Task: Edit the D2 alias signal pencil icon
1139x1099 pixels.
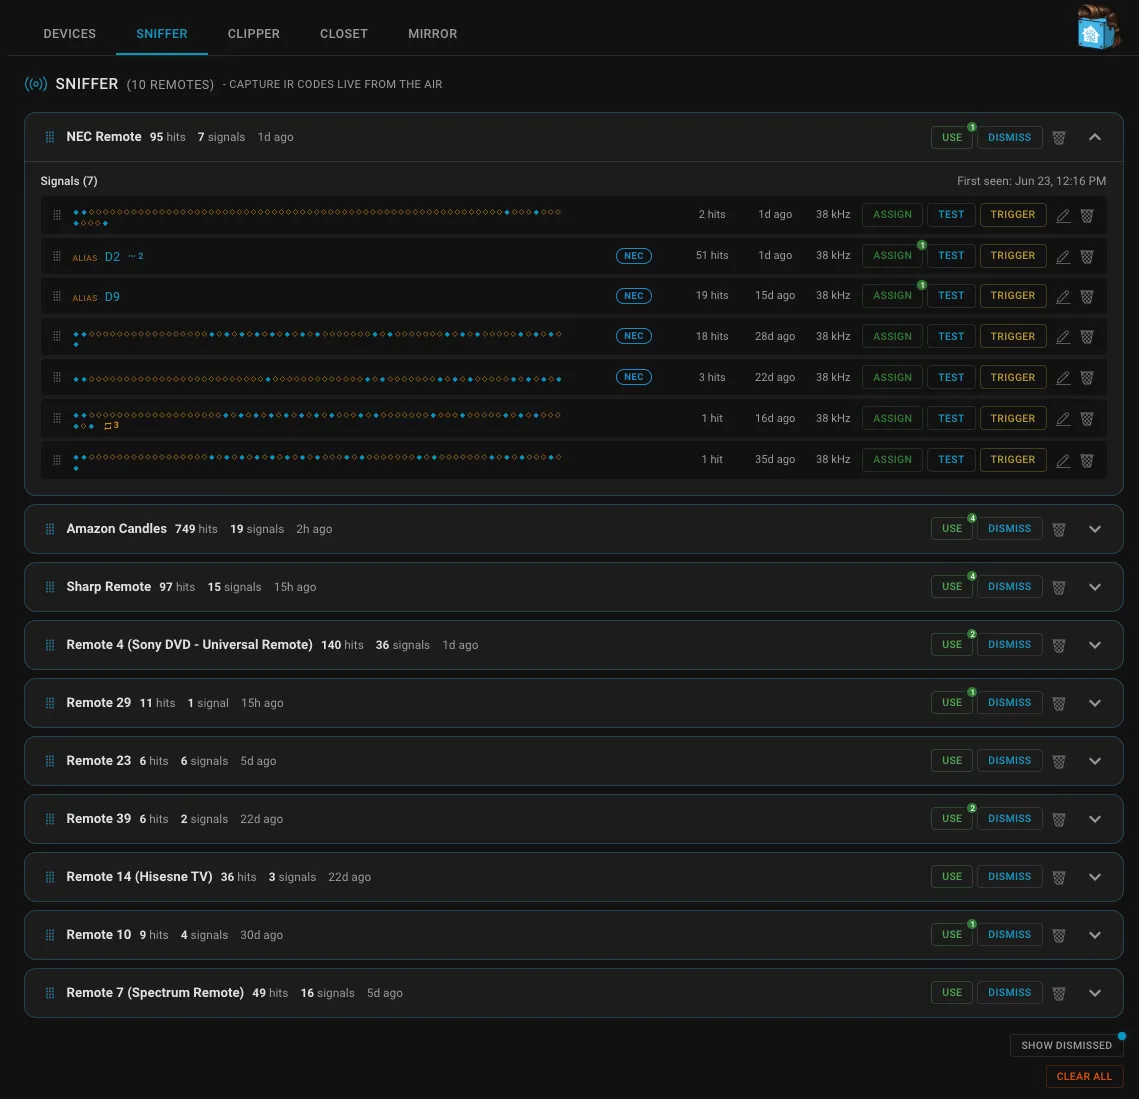Action: (1063, 256)
